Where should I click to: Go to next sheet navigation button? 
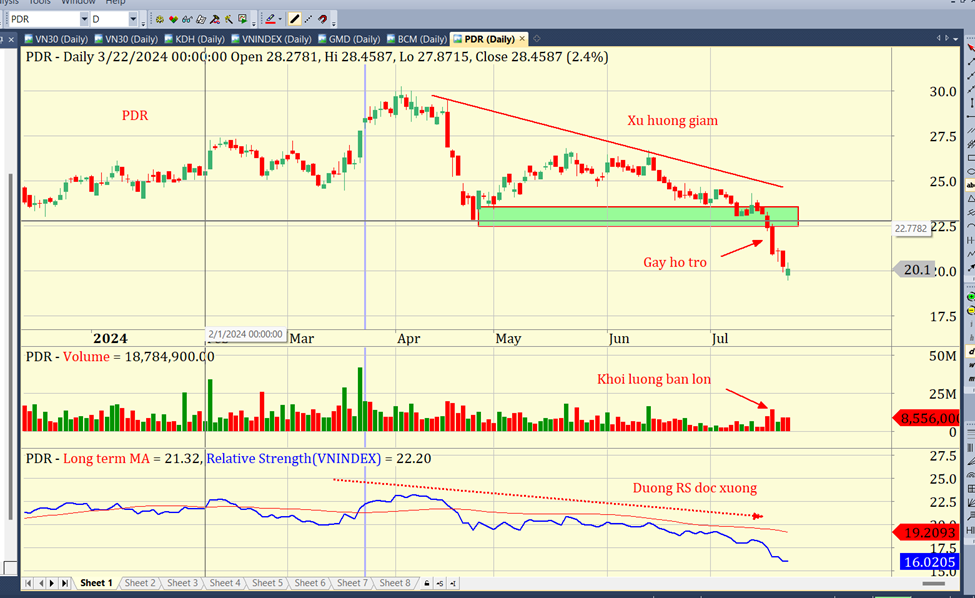[x=52, y=583]
